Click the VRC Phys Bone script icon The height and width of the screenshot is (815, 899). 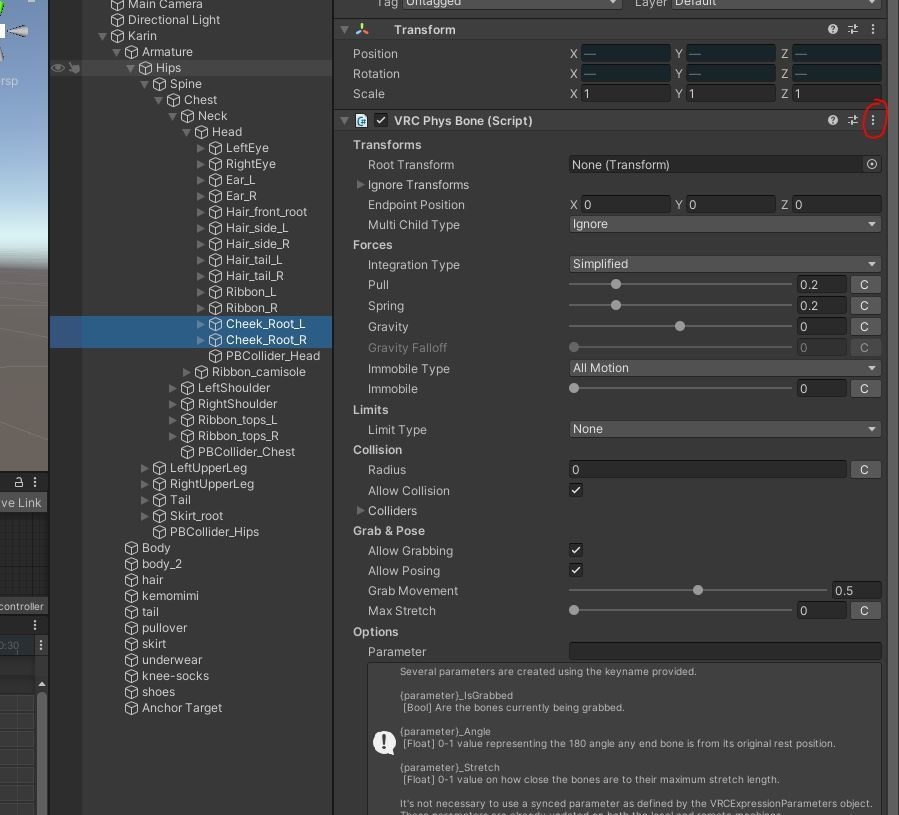pyautogui.click(x=361, y=120)
